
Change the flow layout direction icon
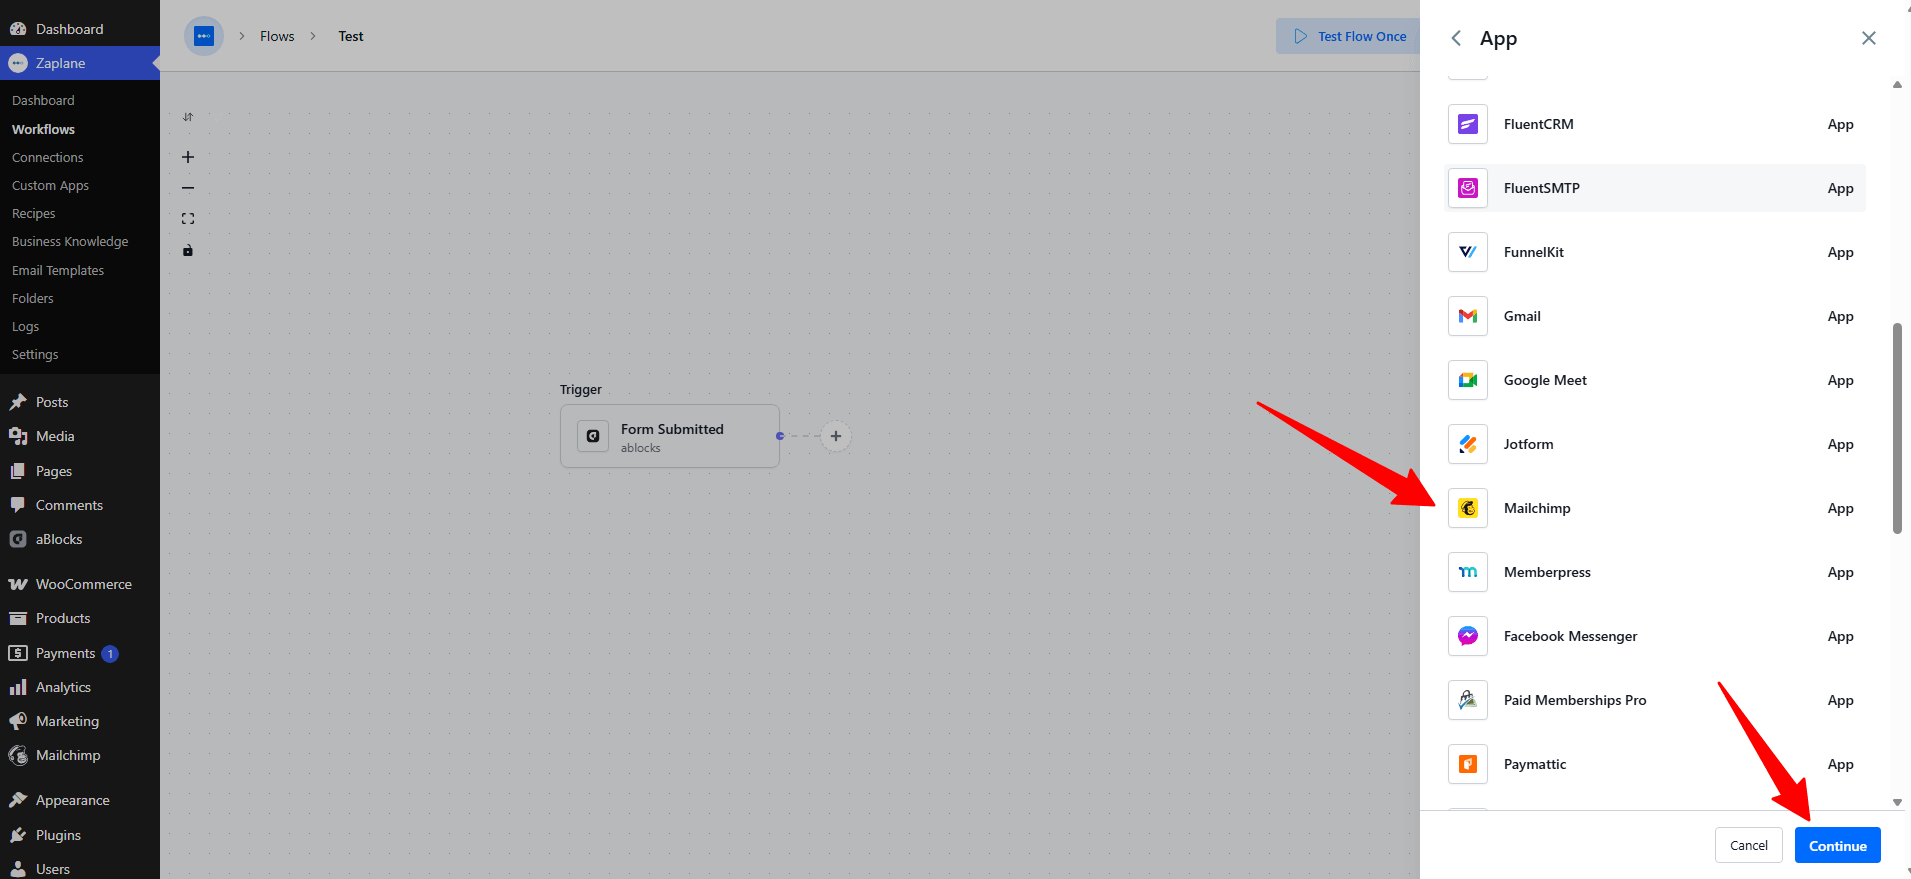[188, 117]
